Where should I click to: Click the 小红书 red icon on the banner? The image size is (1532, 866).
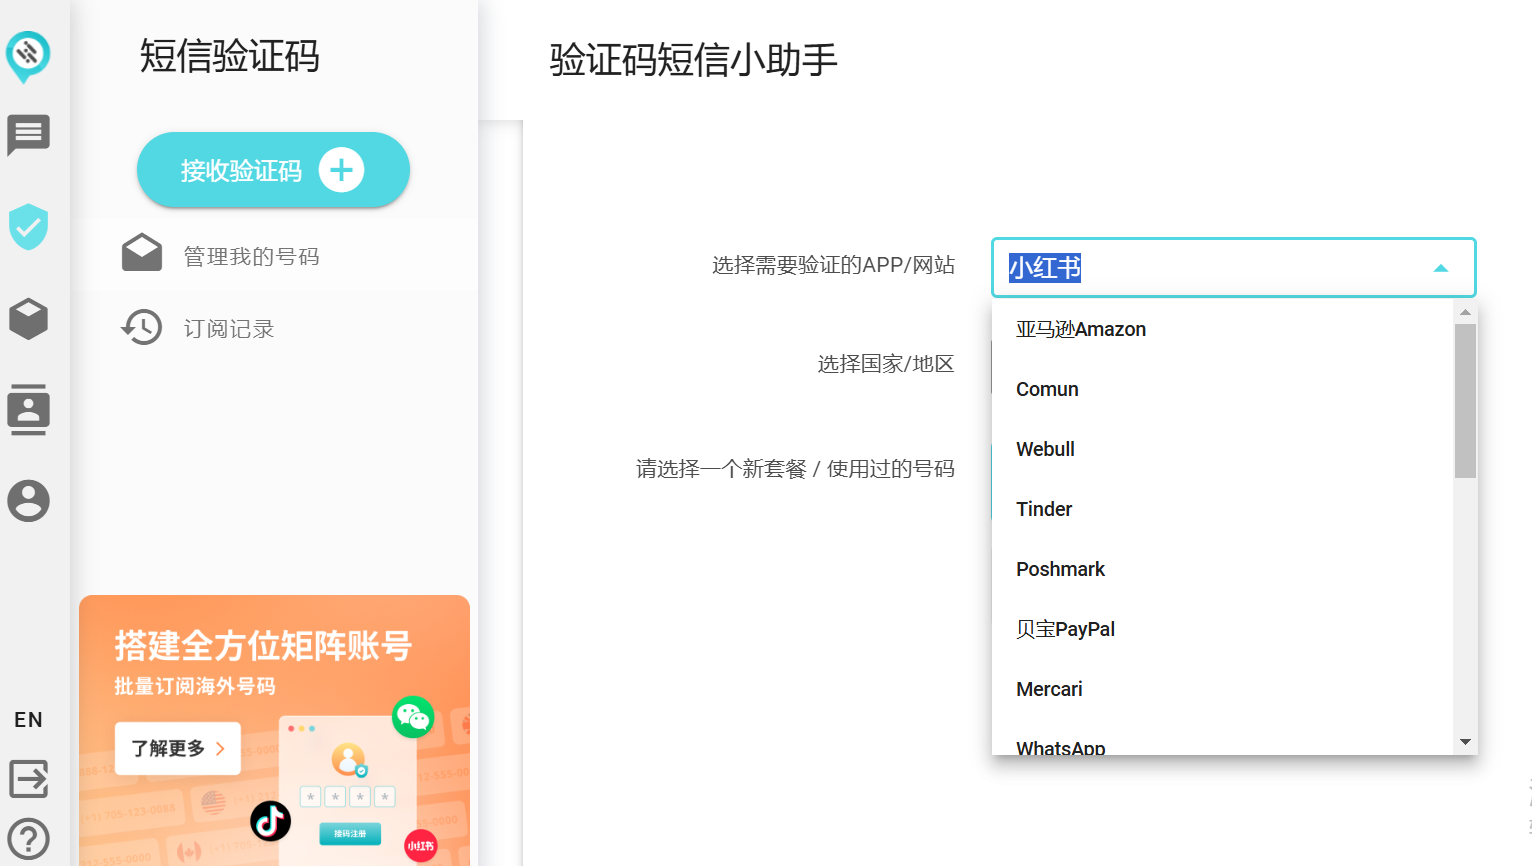(421, 846)
